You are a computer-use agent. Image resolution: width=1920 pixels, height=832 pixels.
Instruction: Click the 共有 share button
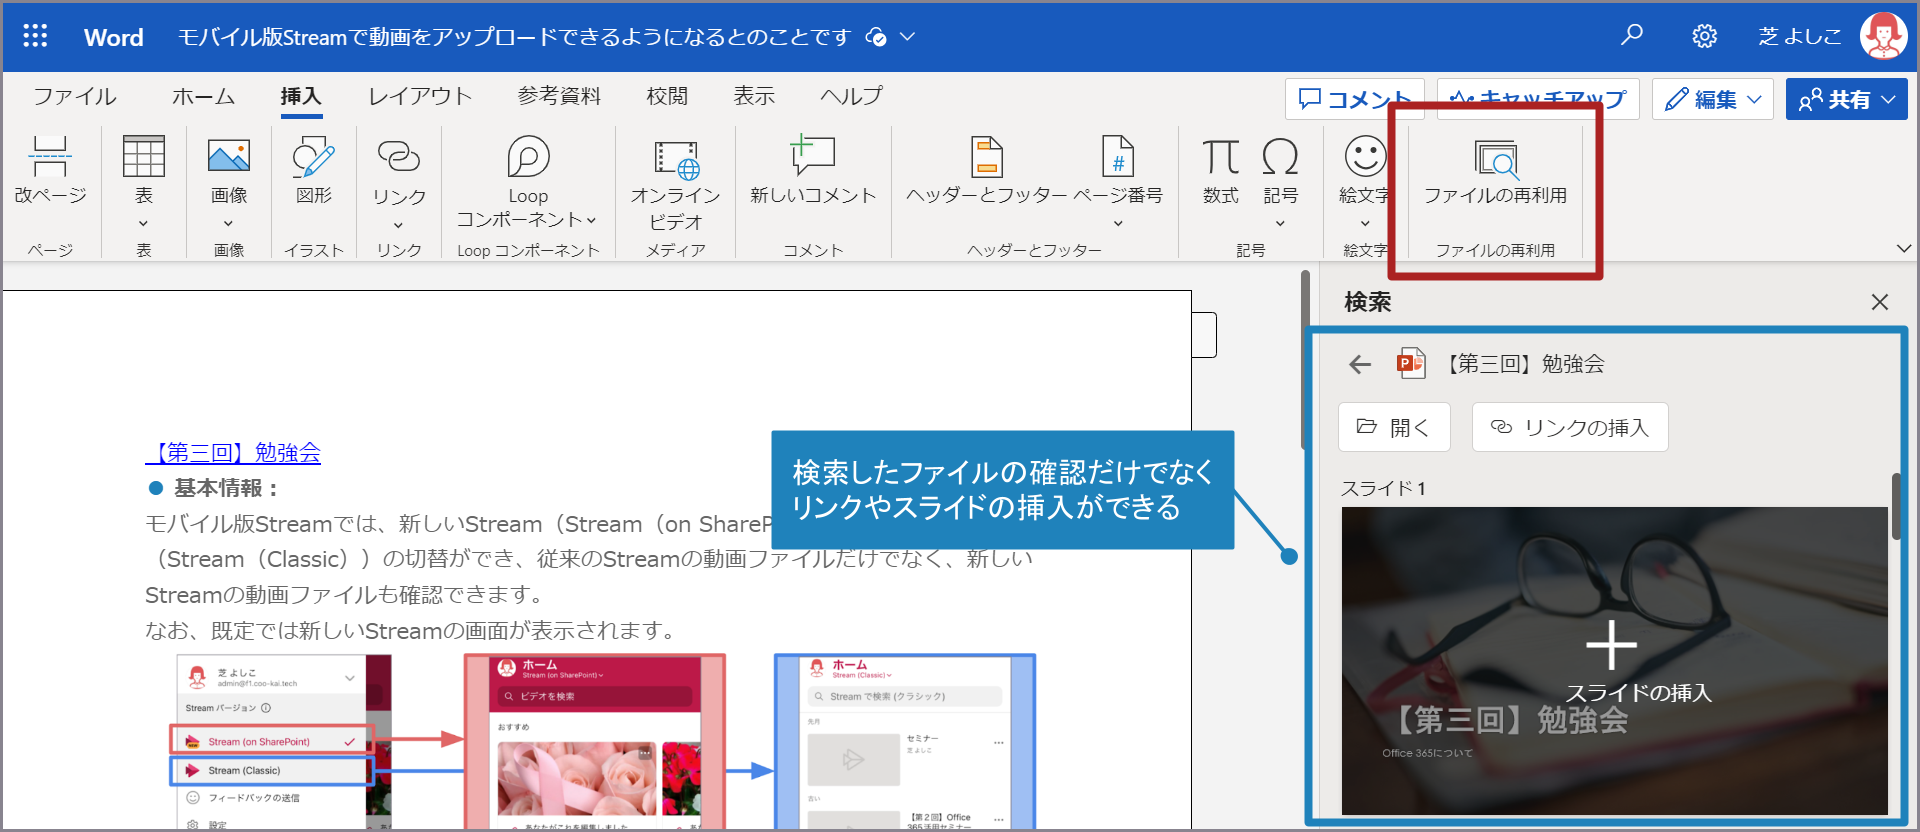[1846, 99]
